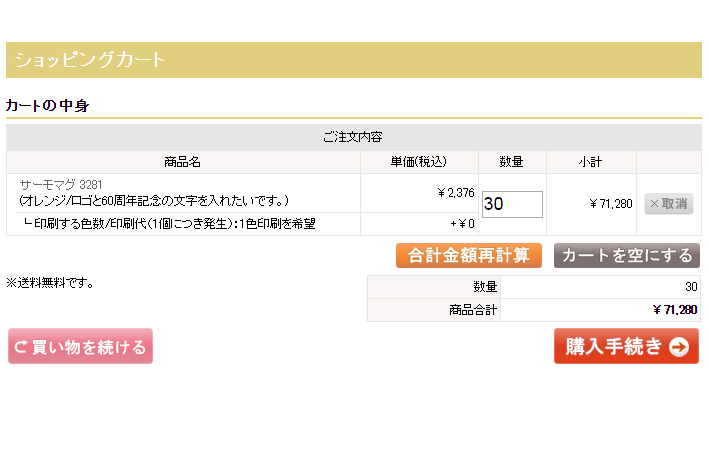
Task: Click the arrow icon on 購入手続き button
Action: (679, 347)
